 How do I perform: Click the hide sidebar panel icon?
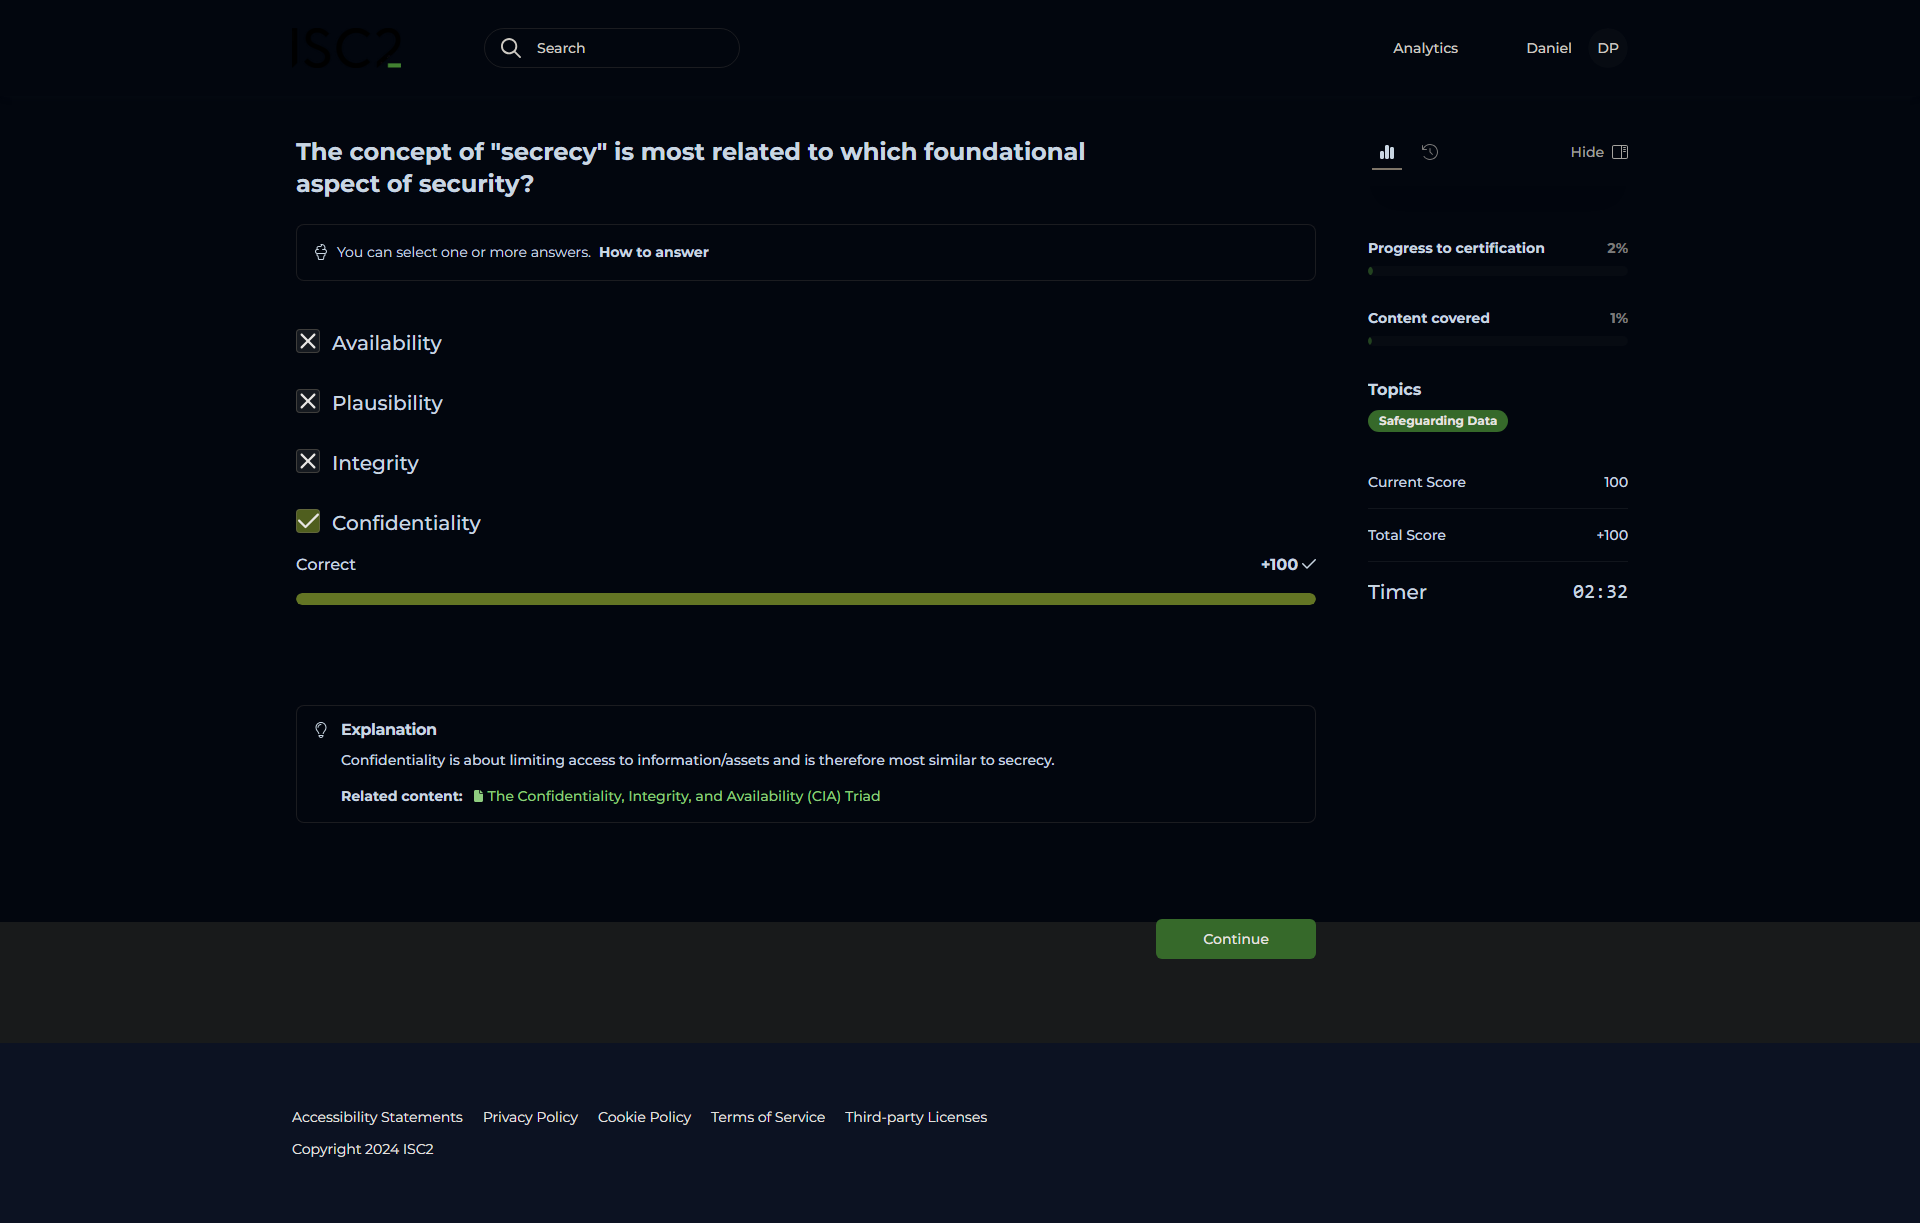1620,152
